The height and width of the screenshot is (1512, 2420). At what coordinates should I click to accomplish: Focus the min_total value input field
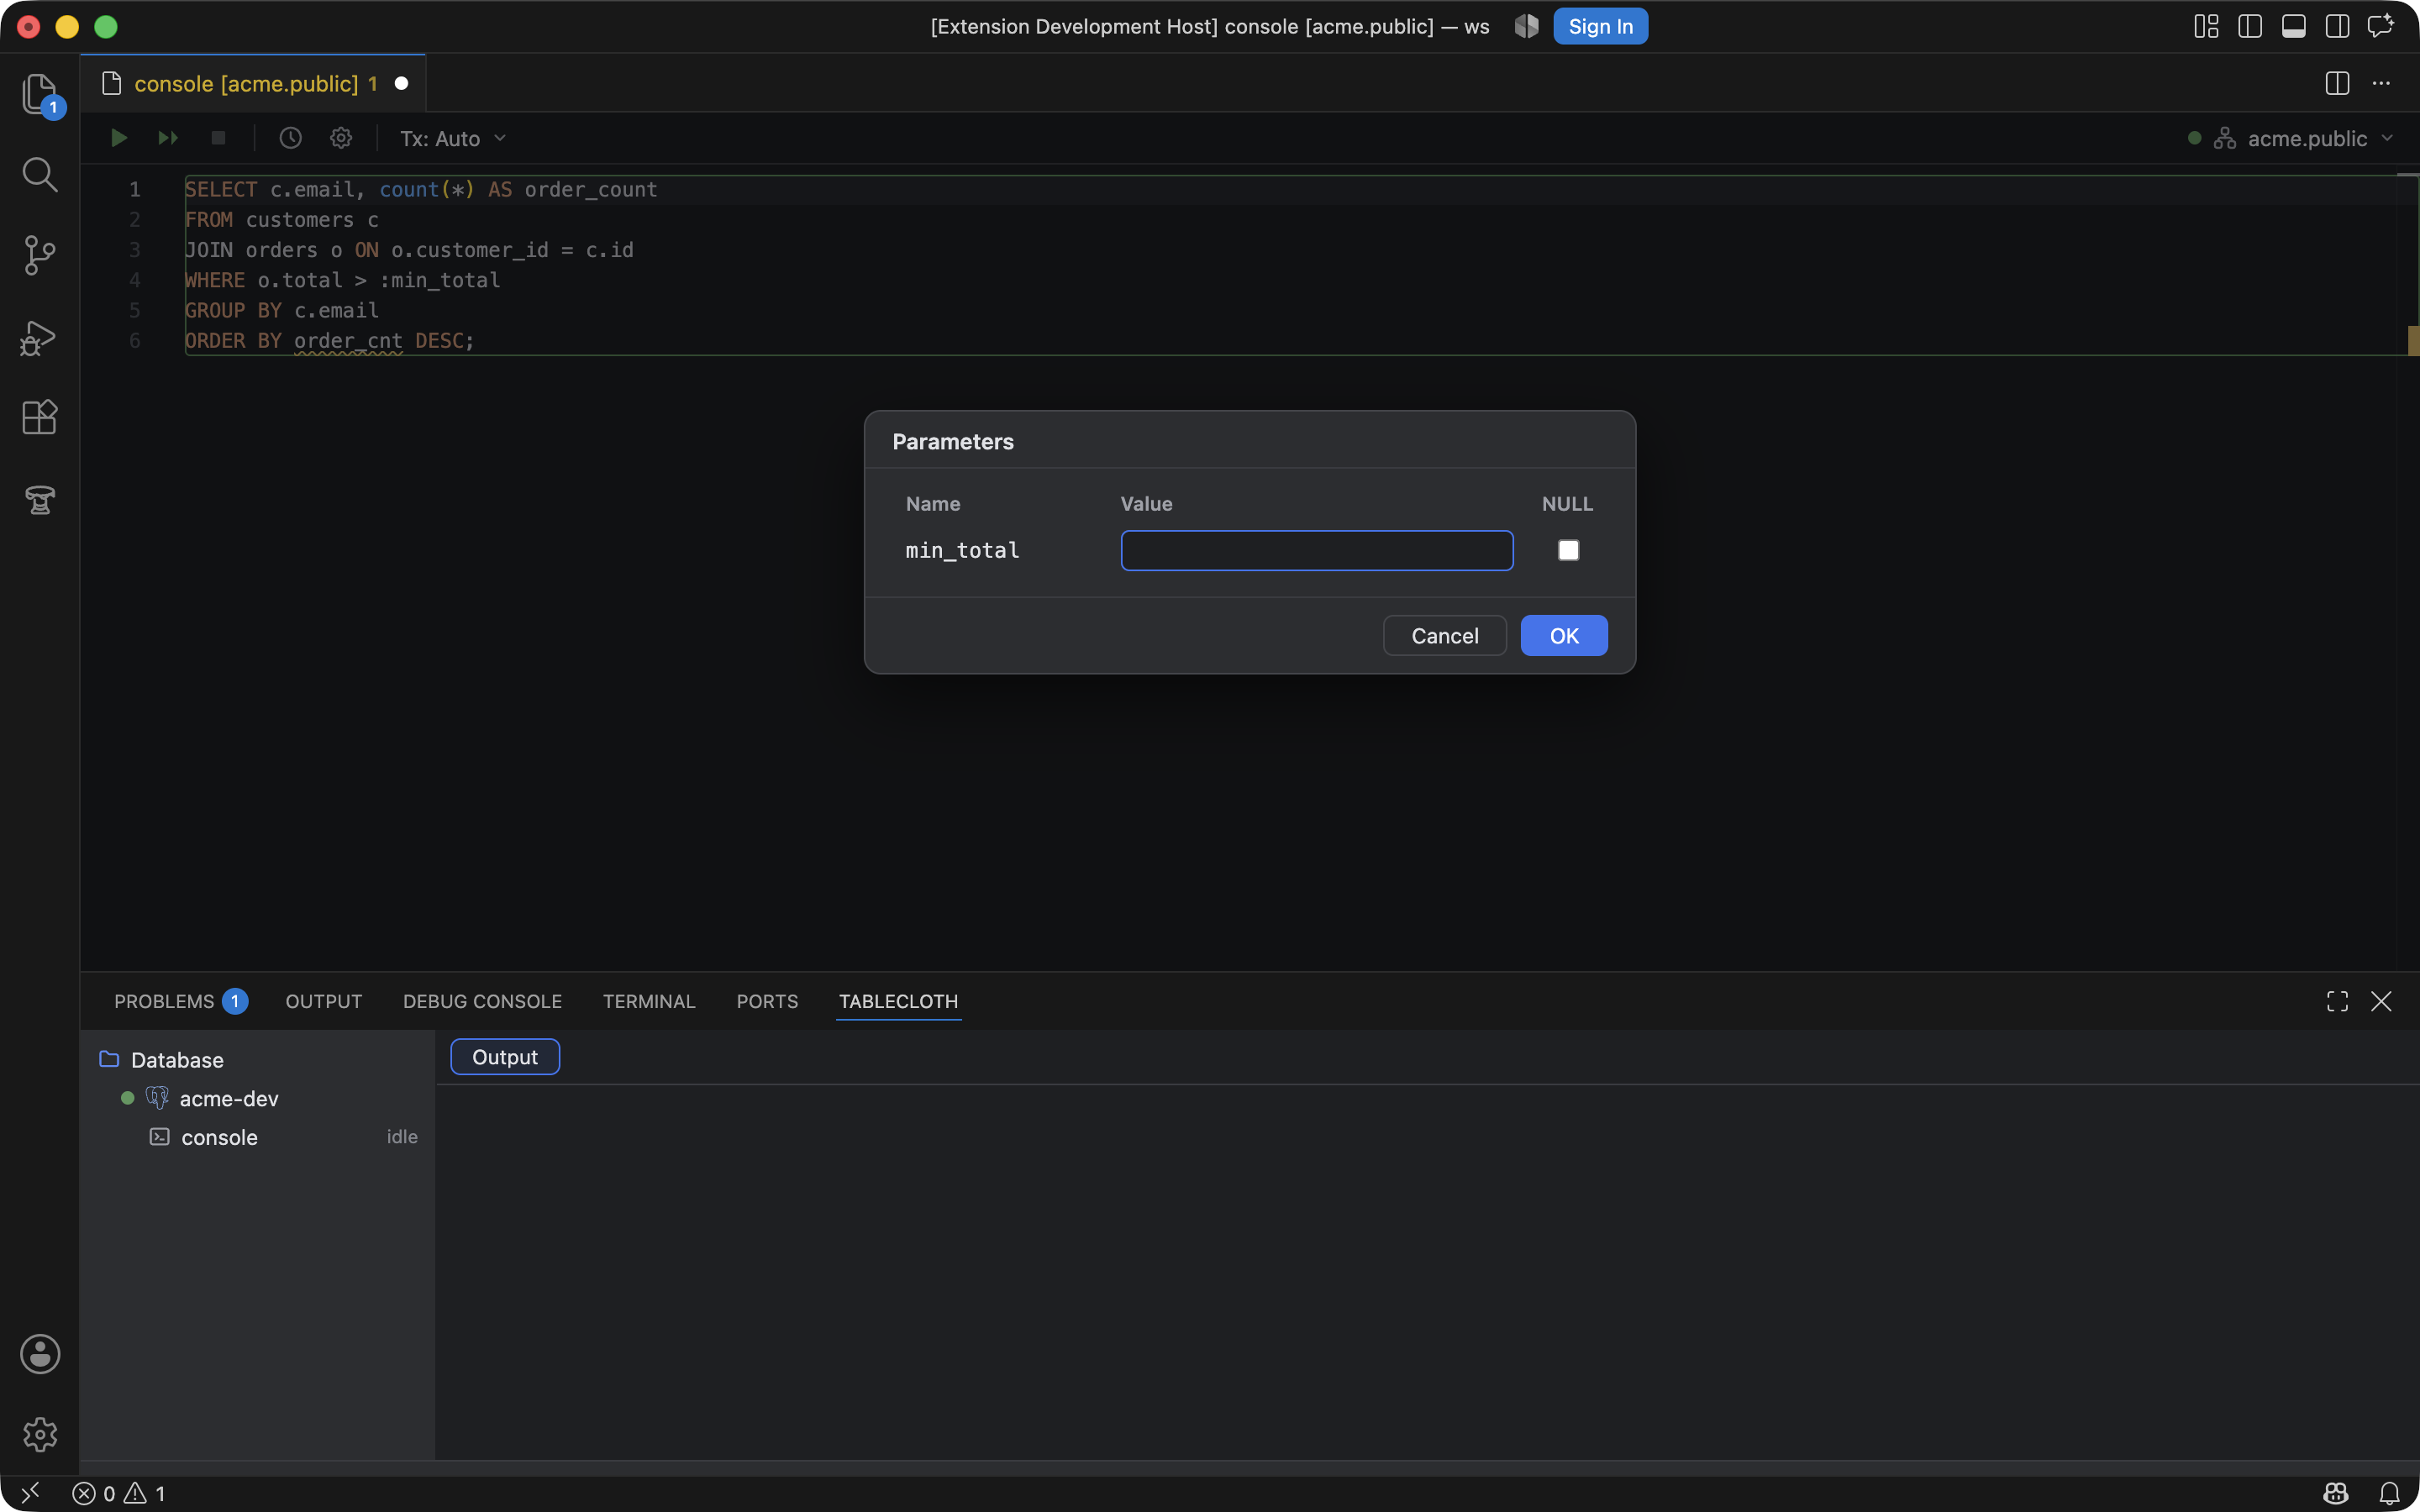pyautogui.click(x=1317, y=551)
